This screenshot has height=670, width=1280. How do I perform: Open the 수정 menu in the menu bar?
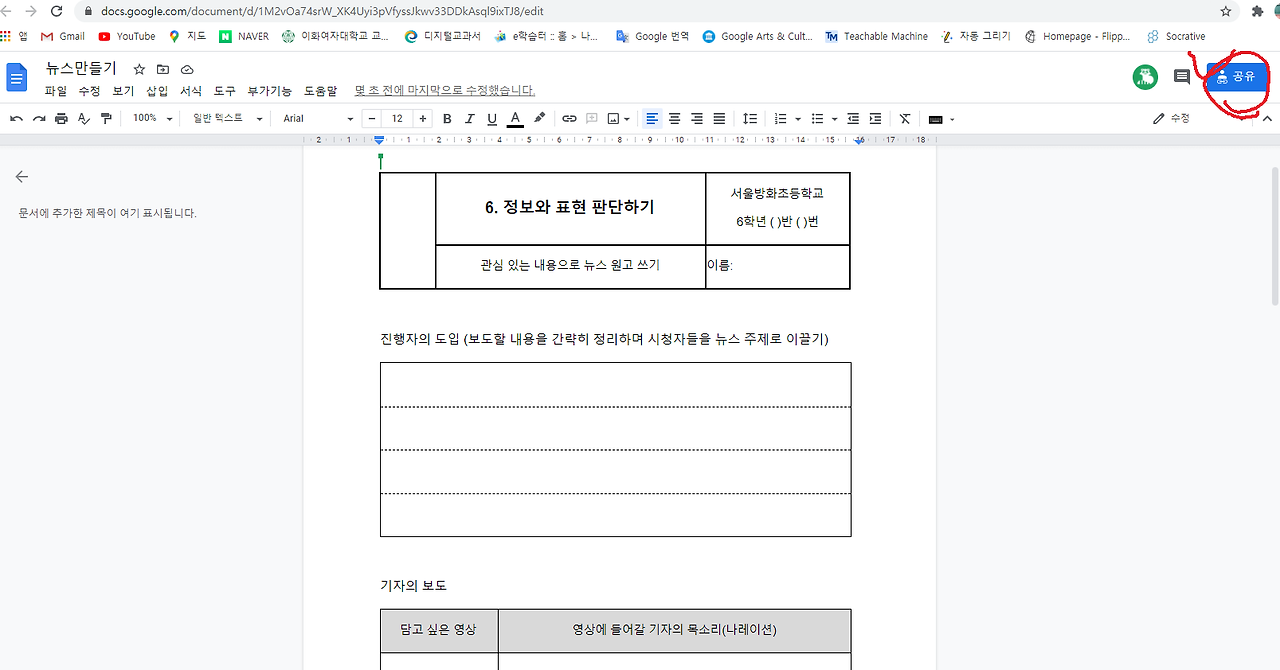click(x=89, y=91)
